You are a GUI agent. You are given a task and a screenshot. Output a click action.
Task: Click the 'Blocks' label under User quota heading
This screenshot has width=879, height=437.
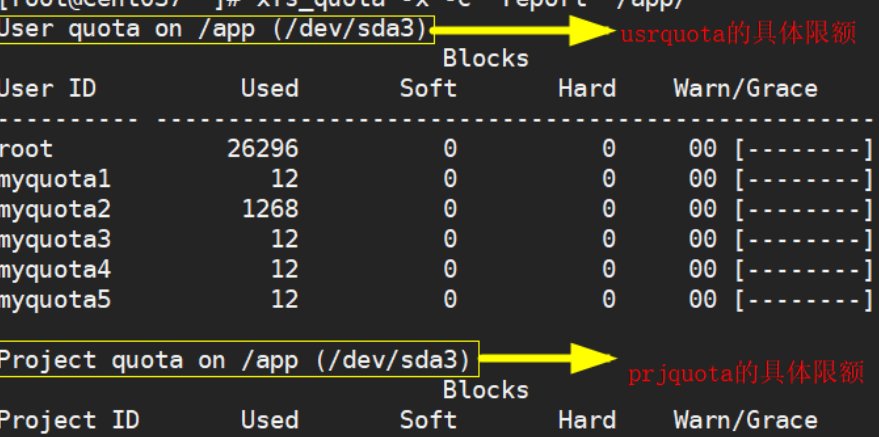[x=485, y=58]
